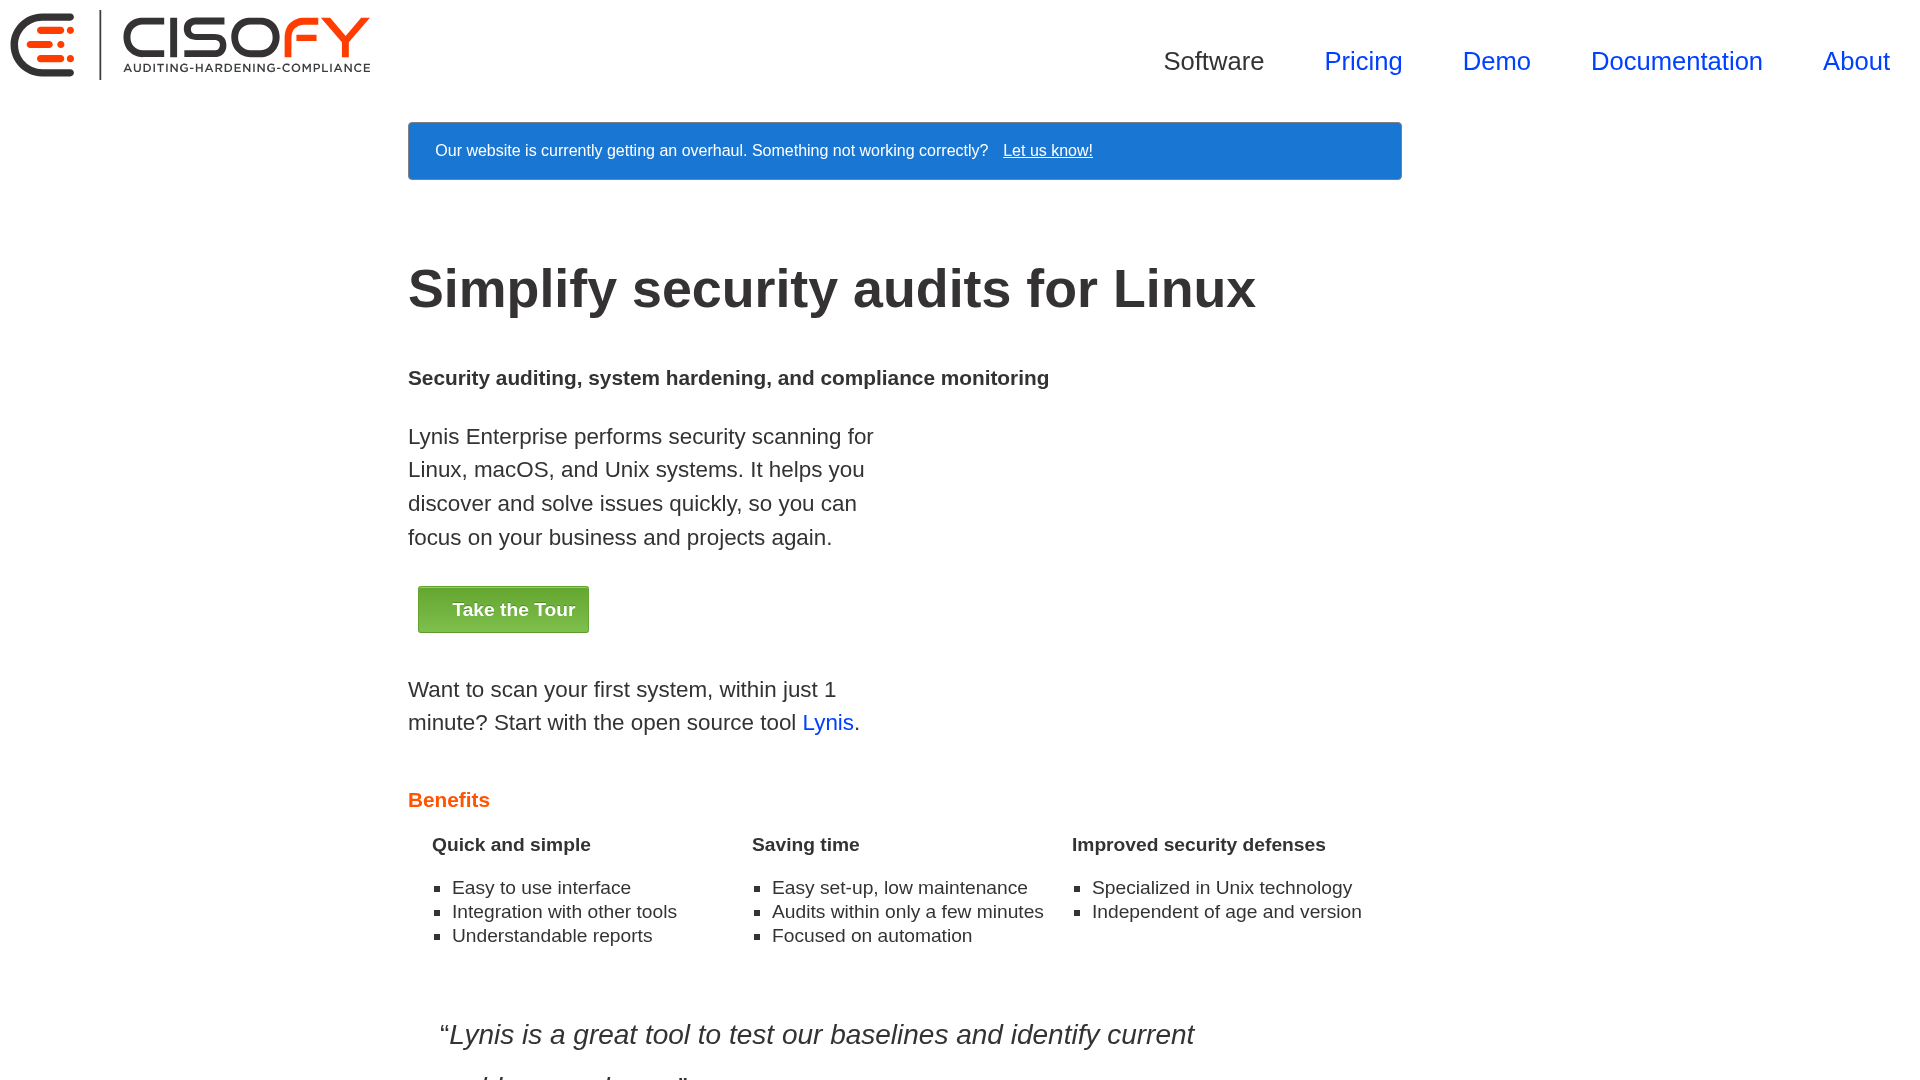Viewport: 1920px width, 1080px height.
Task: Open the Demo section
Action: coord(1496,61)
